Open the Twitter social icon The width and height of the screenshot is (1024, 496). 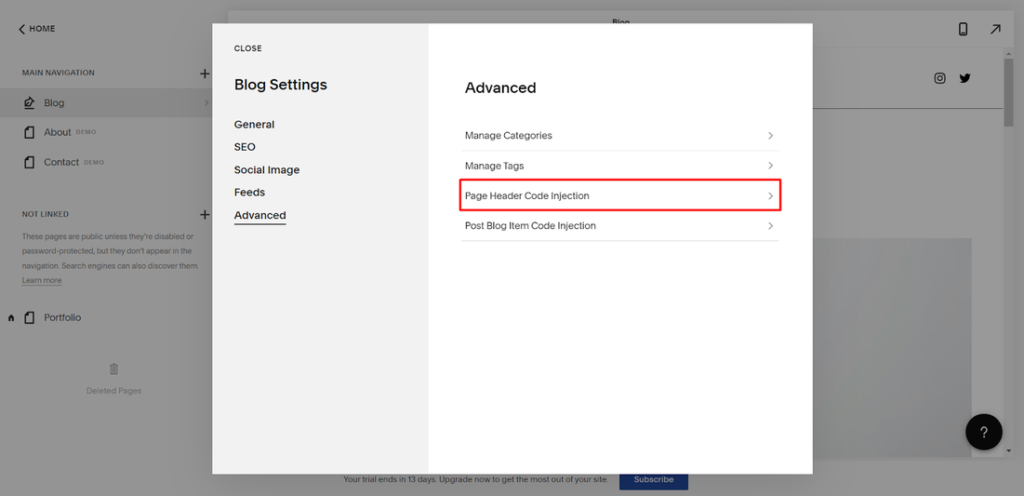[965, 78]
